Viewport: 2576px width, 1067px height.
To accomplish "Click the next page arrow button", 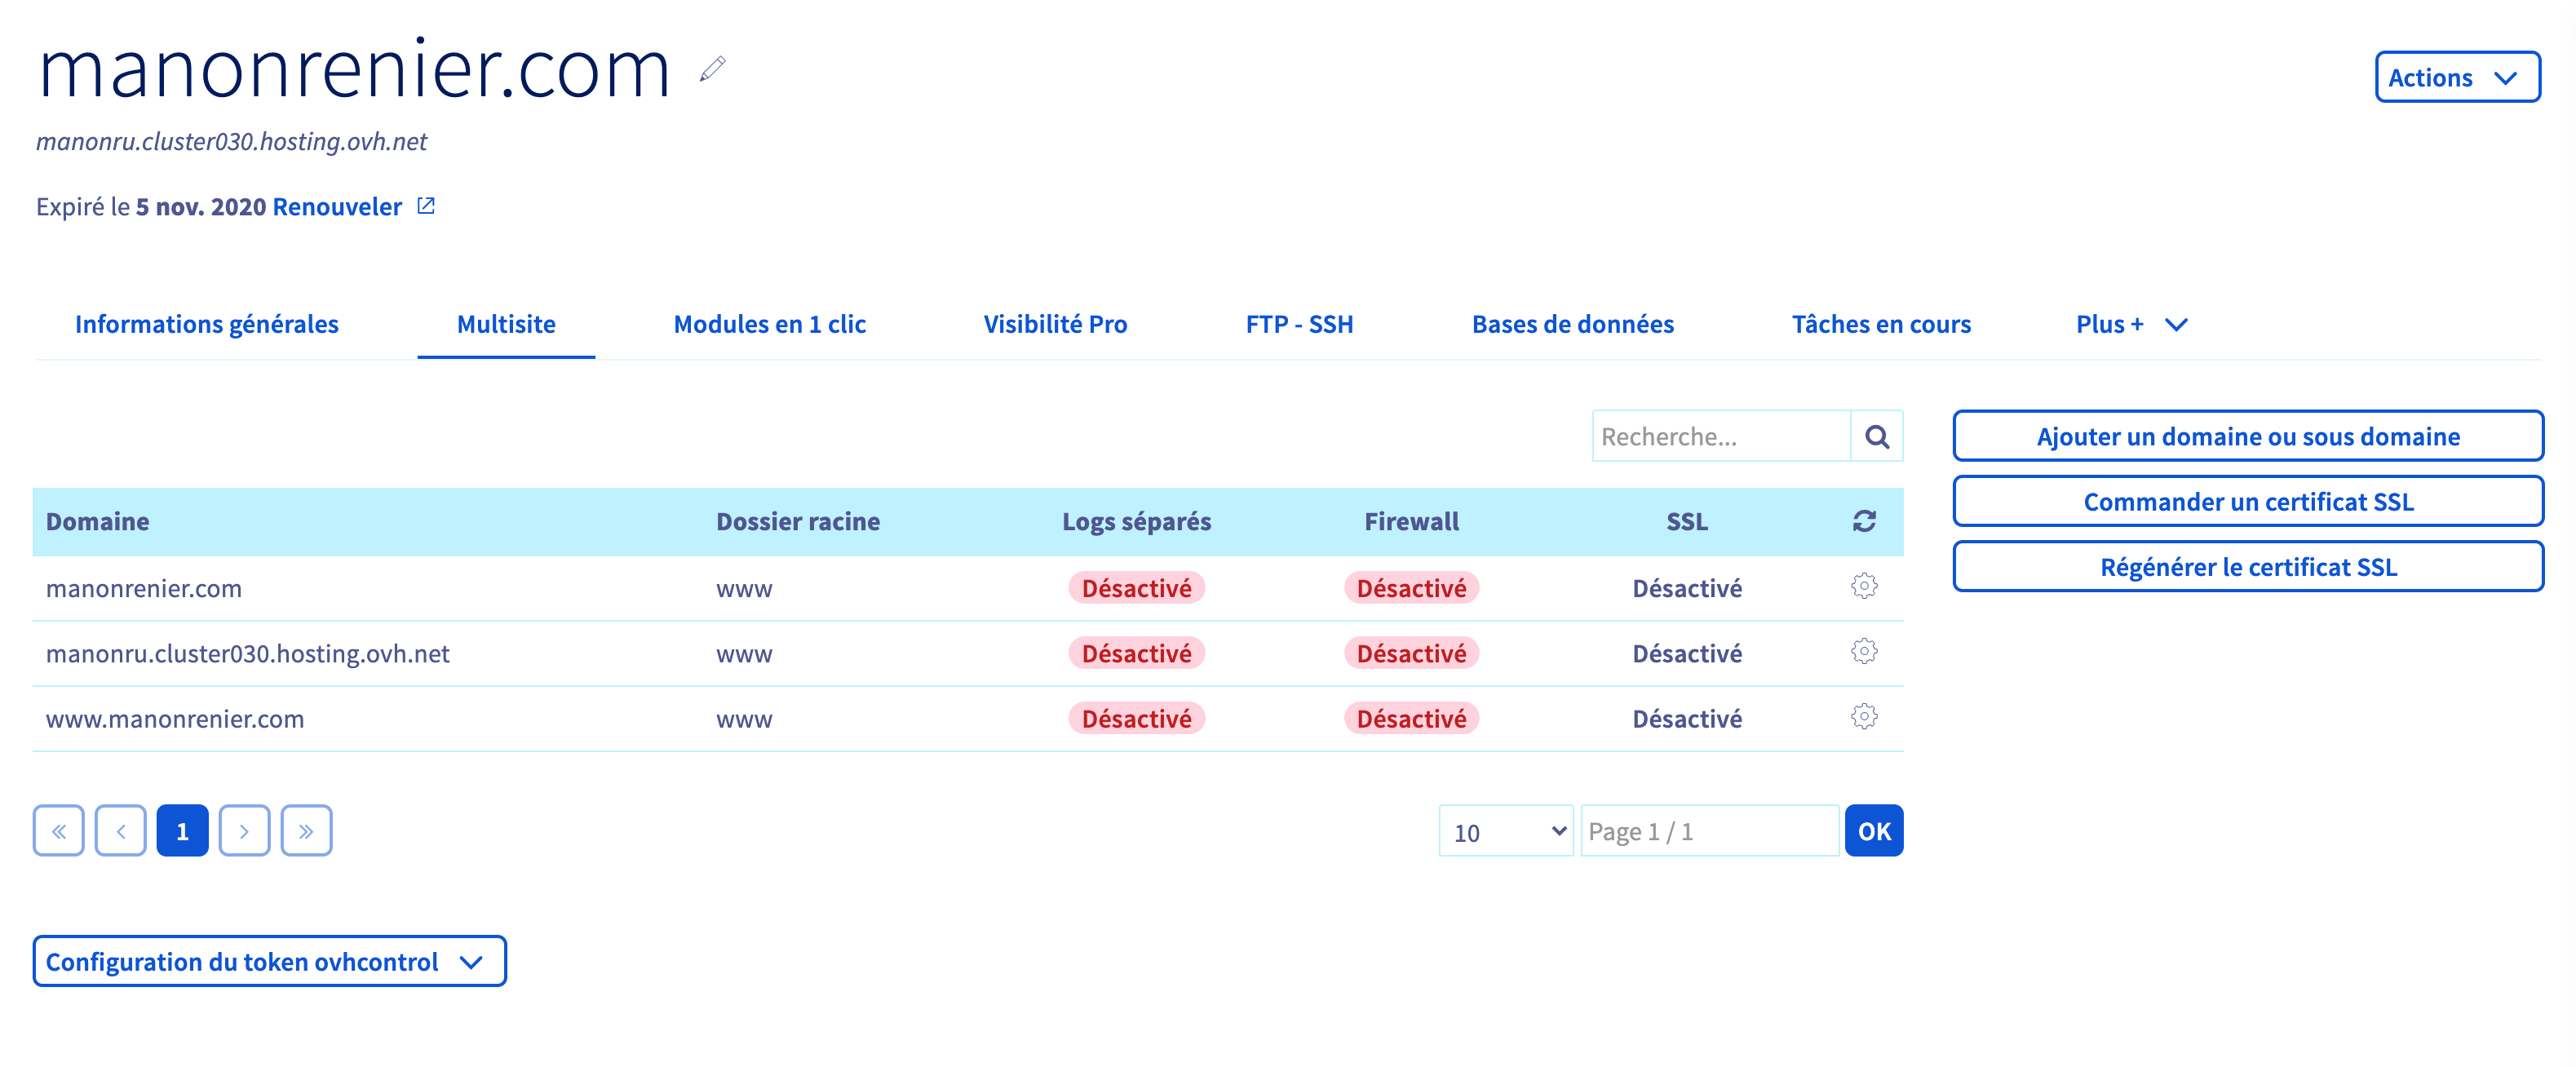I will [244, 831].
